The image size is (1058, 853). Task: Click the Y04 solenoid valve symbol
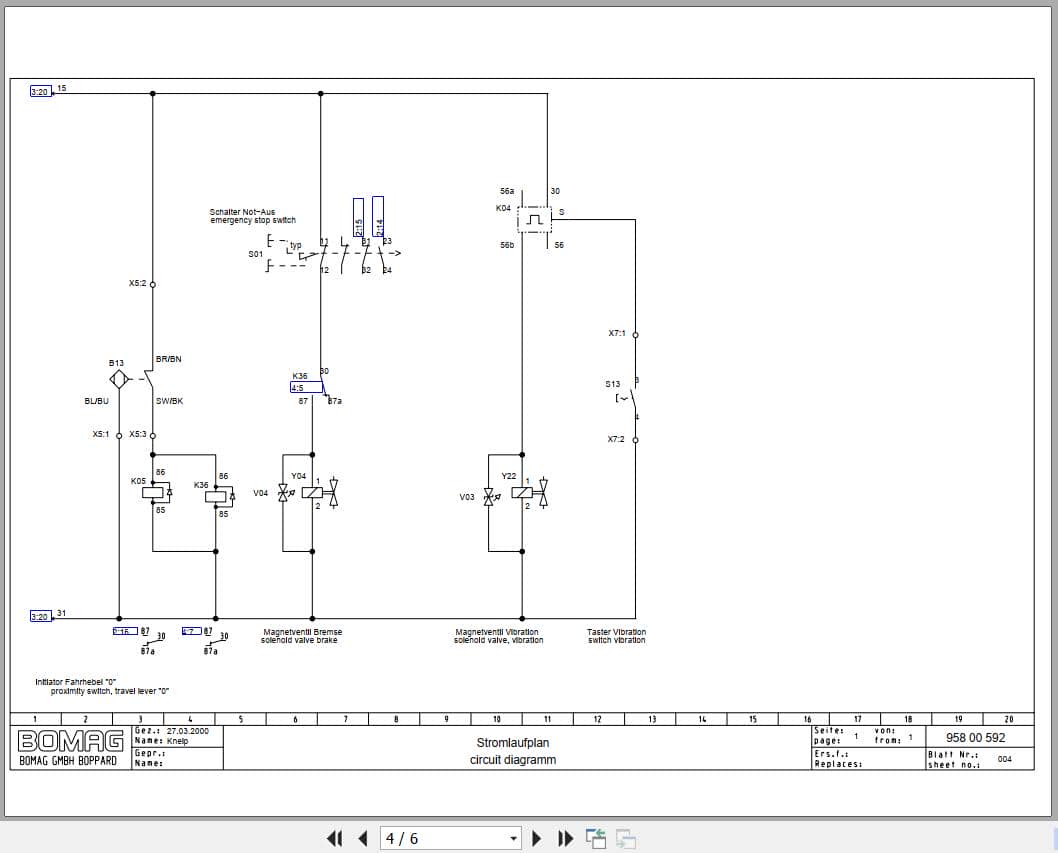[312, 493]
